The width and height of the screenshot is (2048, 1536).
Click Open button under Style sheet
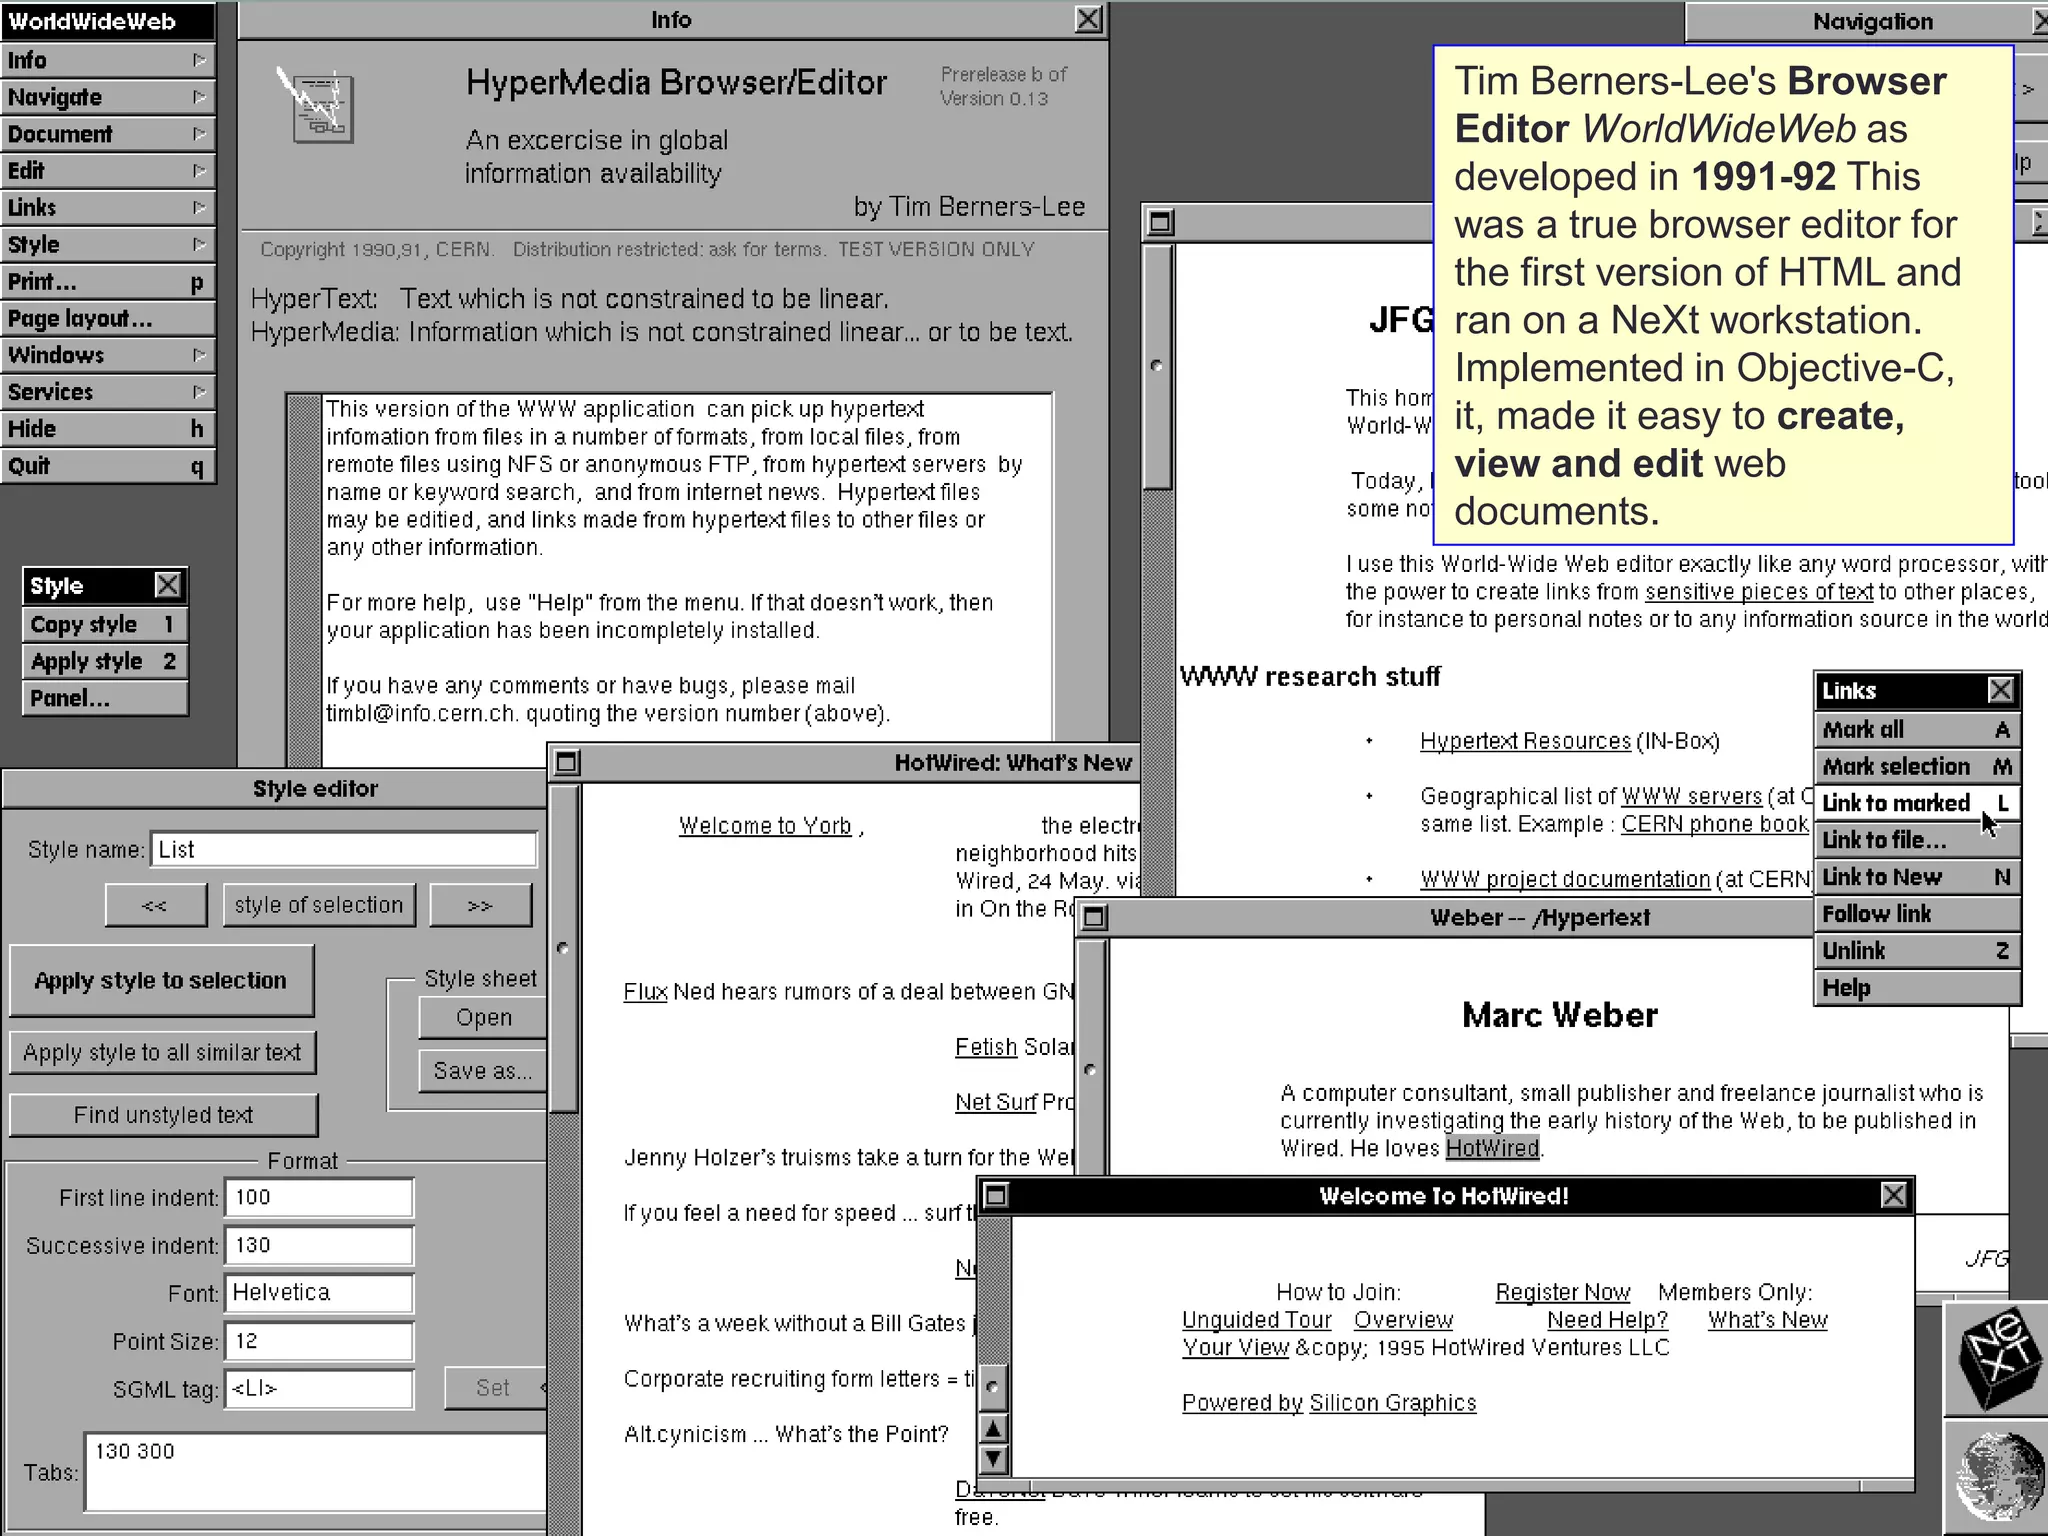483,1017
